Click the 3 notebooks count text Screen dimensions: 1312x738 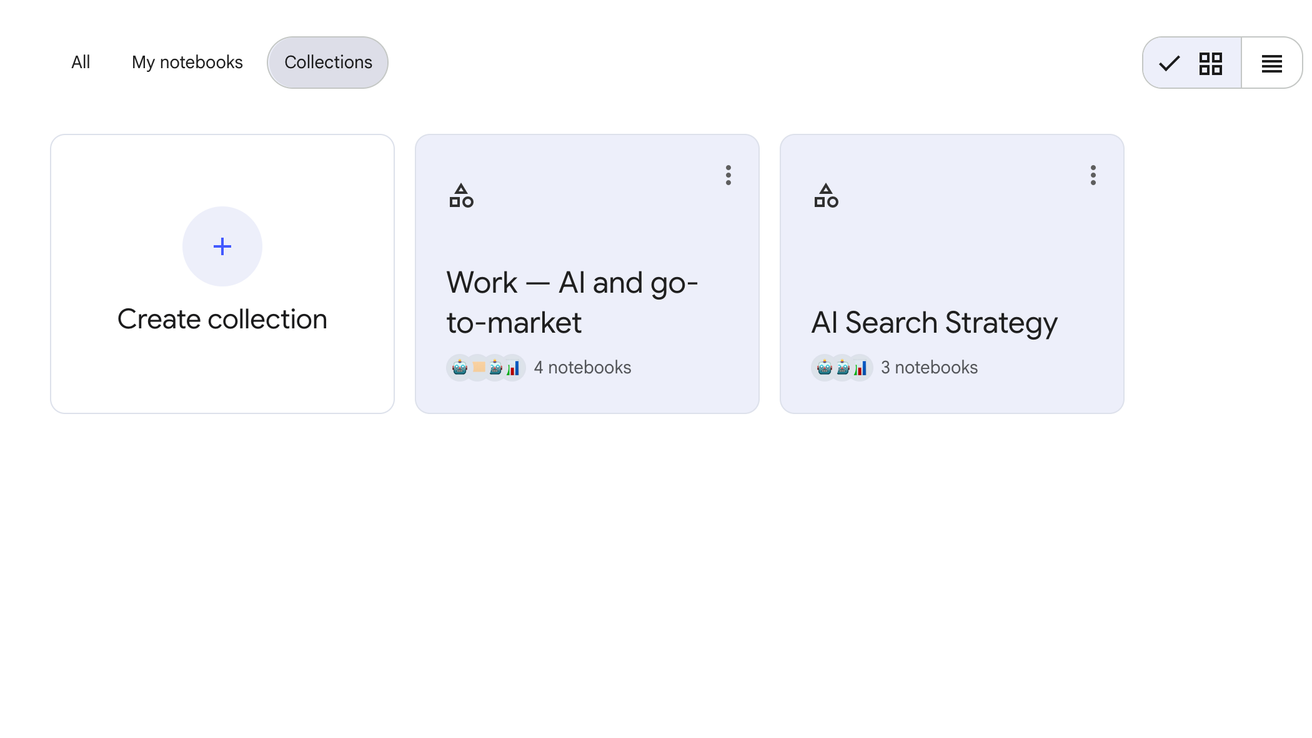click(x=929, y=367)
